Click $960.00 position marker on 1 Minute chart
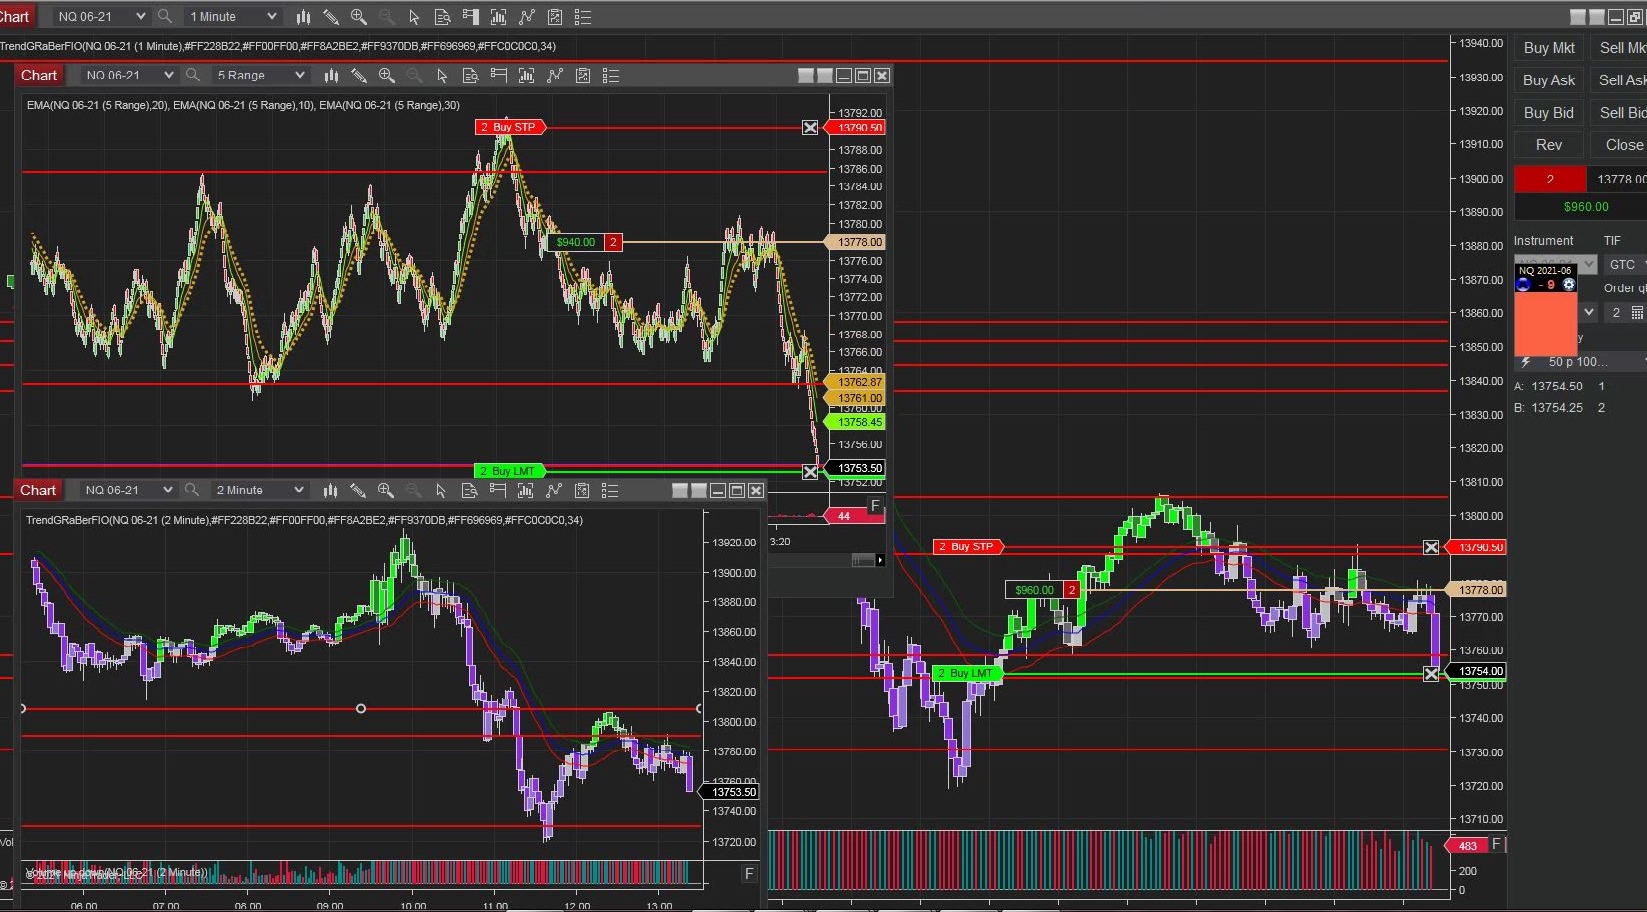The image size is (1647, 912). 1042,590
